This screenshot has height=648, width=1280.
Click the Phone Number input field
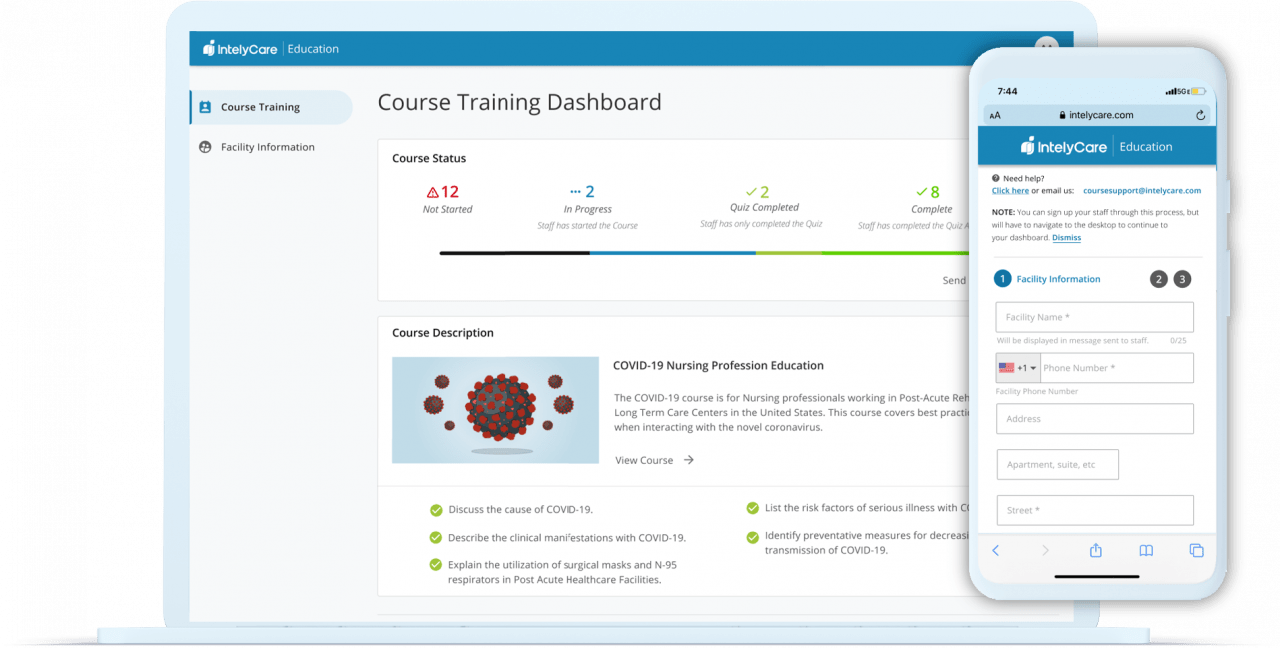(1115, 368)
